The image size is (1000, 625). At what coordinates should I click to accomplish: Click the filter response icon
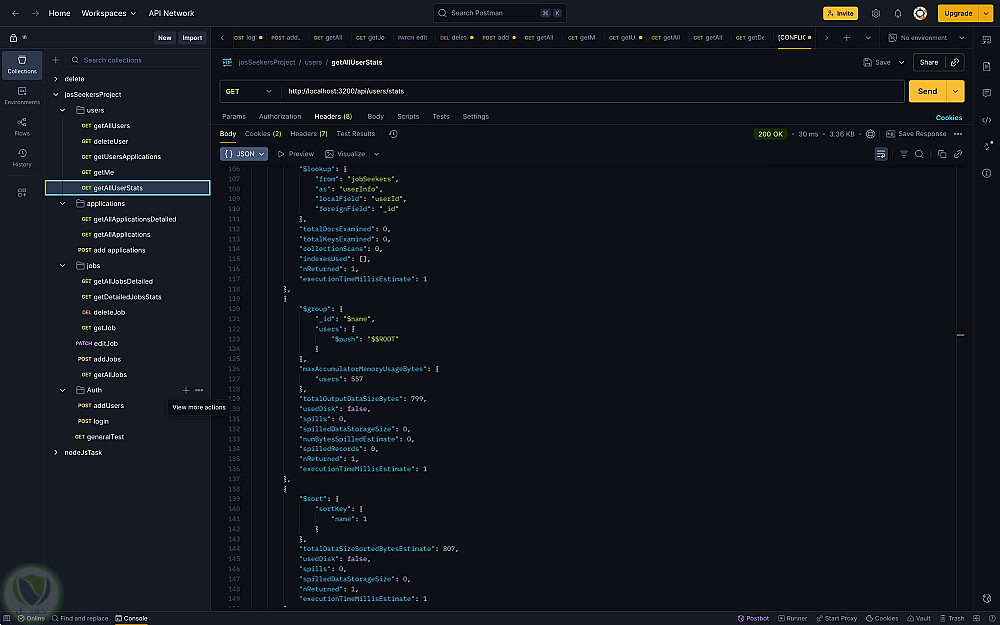(x=904, y=154)
